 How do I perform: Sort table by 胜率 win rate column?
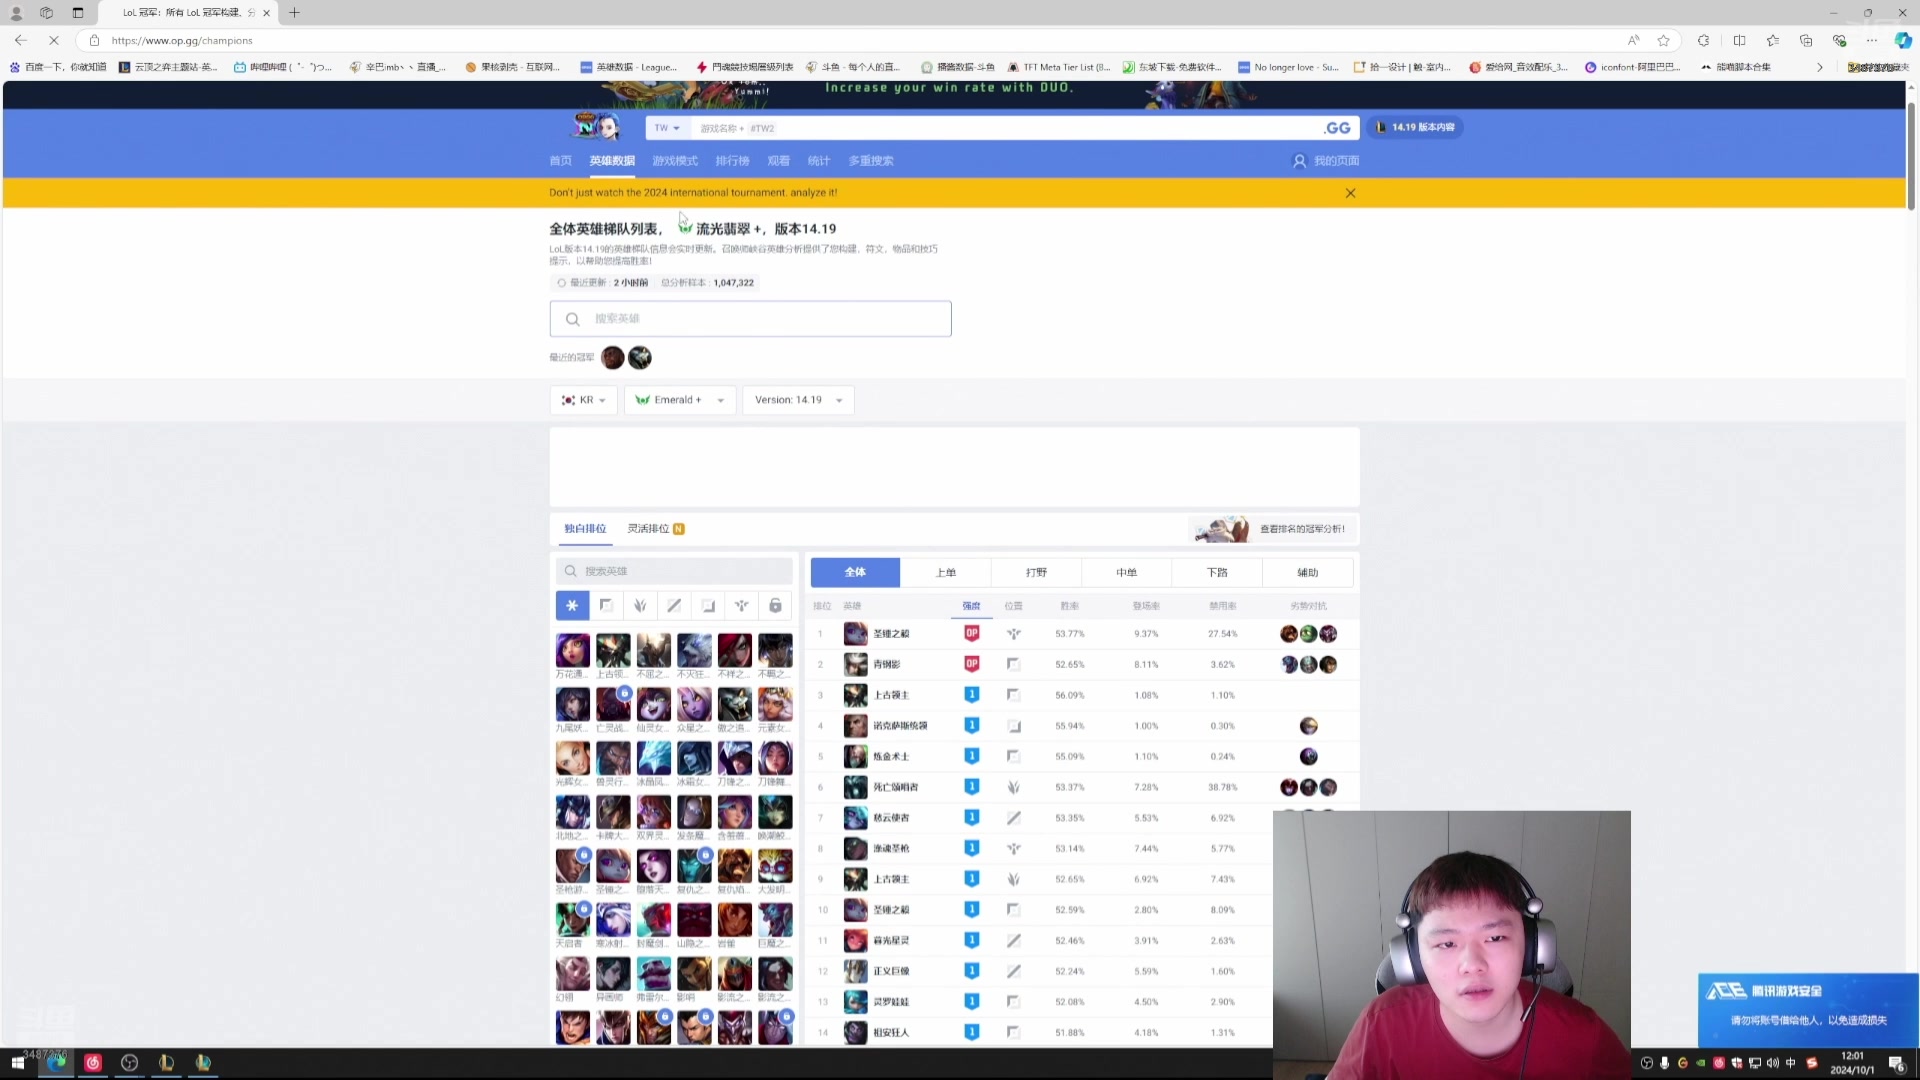click(x=1069, y=606)
